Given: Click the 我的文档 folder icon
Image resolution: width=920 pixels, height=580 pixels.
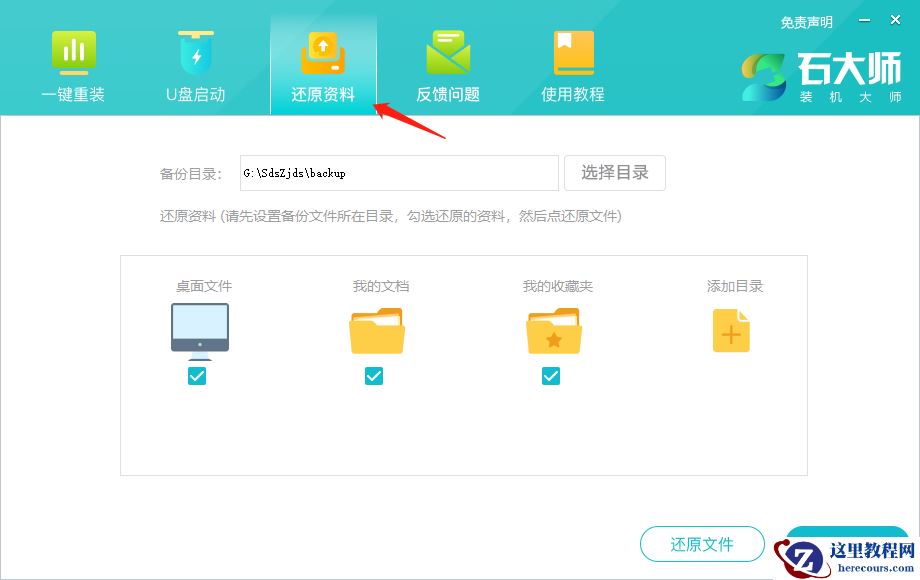Looking at the screenshot, I should coord(374,330).
